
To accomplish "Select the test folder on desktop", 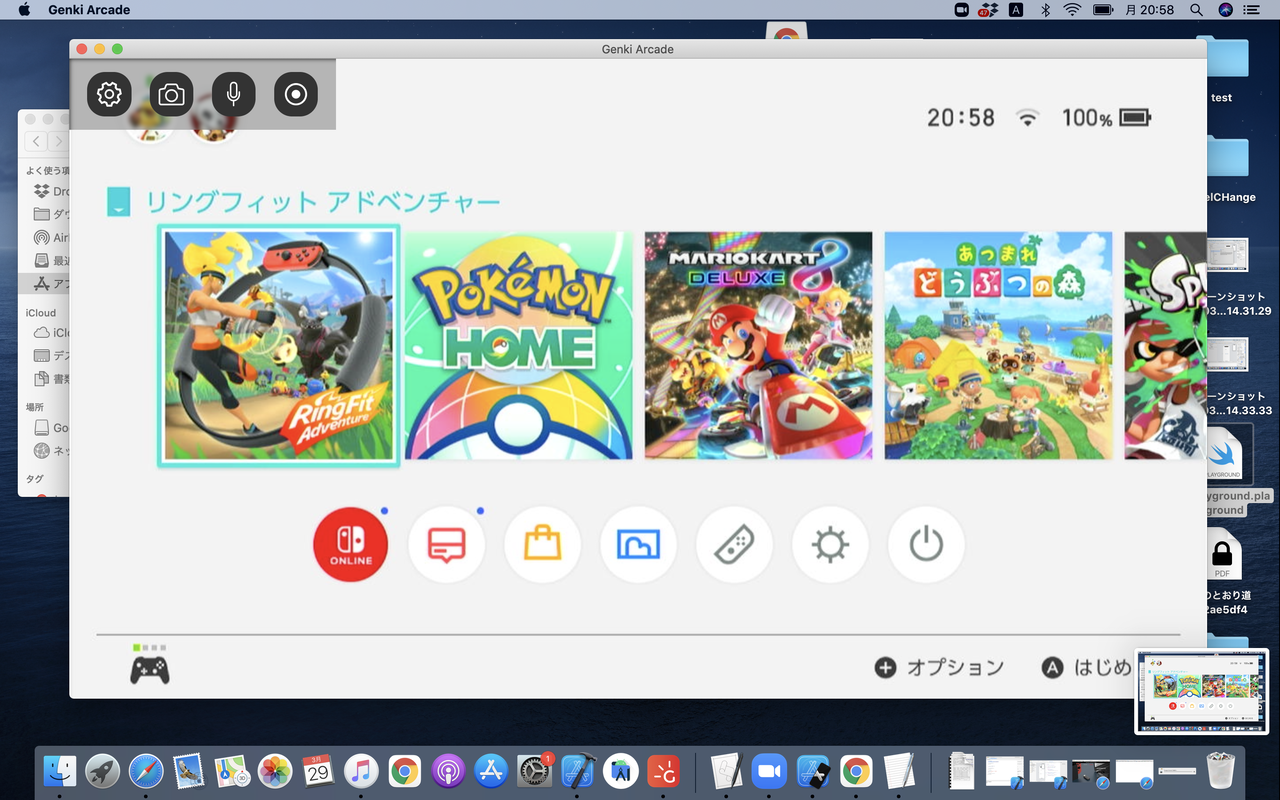I will [1222, 70].
